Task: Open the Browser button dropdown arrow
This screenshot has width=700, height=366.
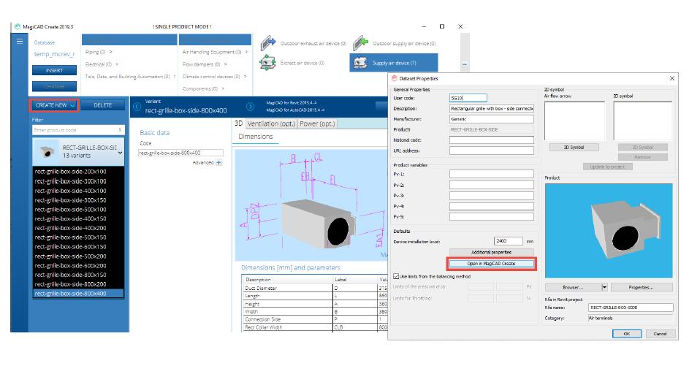Action: 604,287
